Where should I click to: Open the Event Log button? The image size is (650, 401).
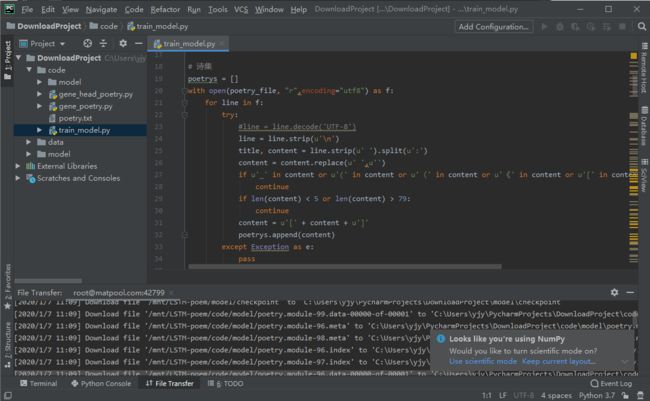point(611,383)
